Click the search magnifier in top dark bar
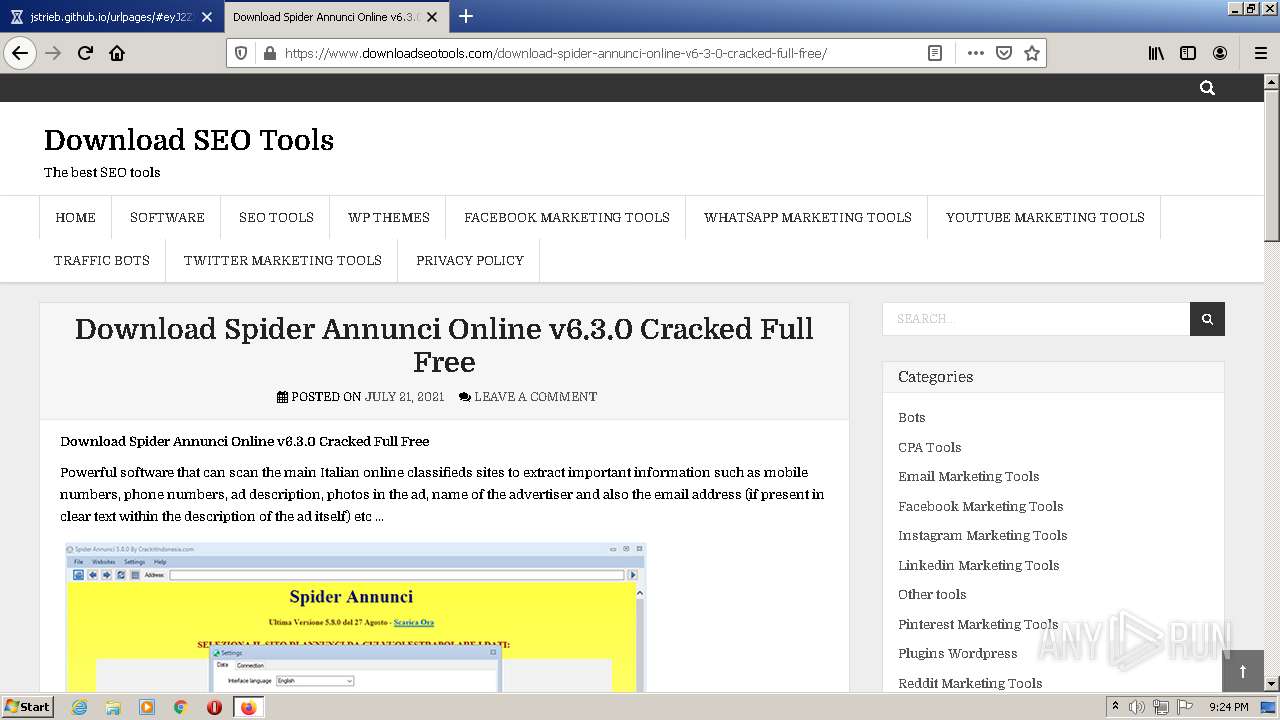The width and height of the screenshot is (1280, 720). [x=1207, y=88]
